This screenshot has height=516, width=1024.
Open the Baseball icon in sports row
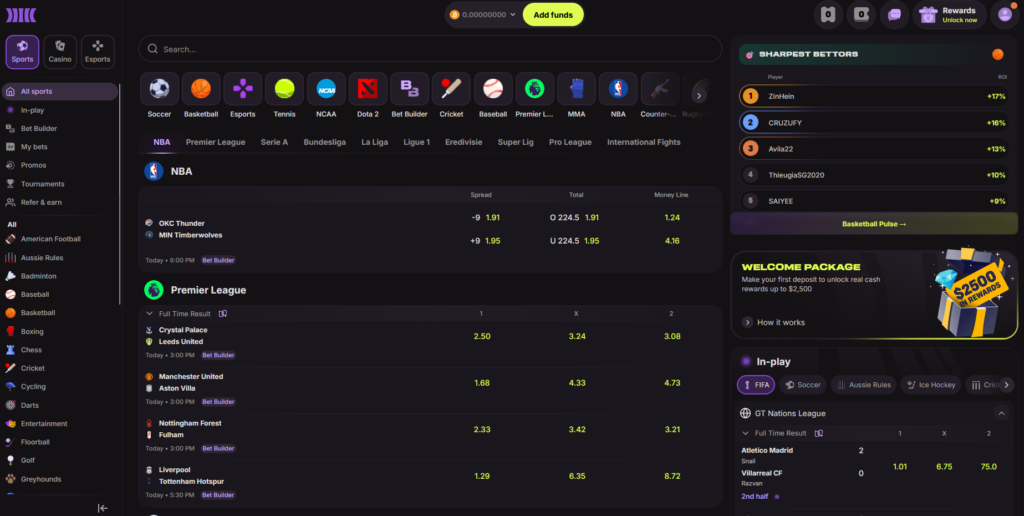tap(493, 89)
